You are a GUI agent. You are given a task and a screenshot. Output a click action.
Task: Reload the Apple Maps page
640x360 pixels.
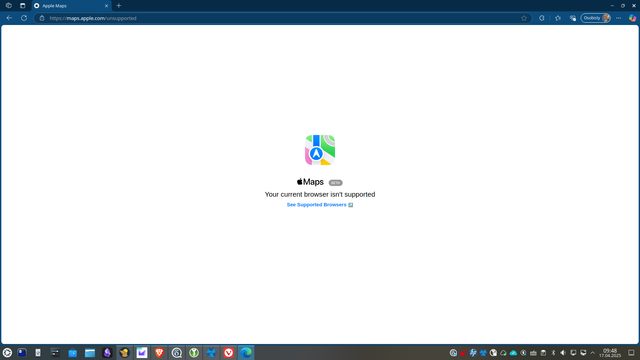[24, 18]
